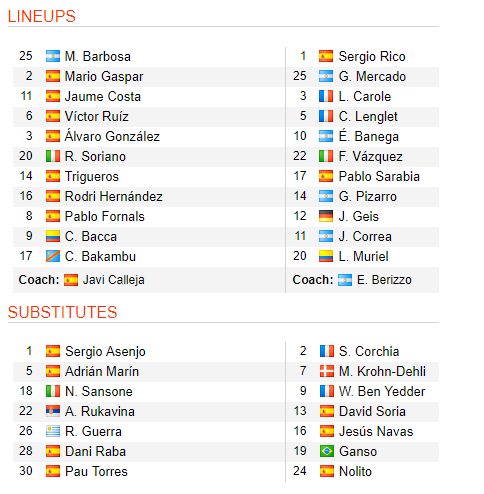
Task: Click Uruguay flag next to R. Guerra
Action: 53,431
